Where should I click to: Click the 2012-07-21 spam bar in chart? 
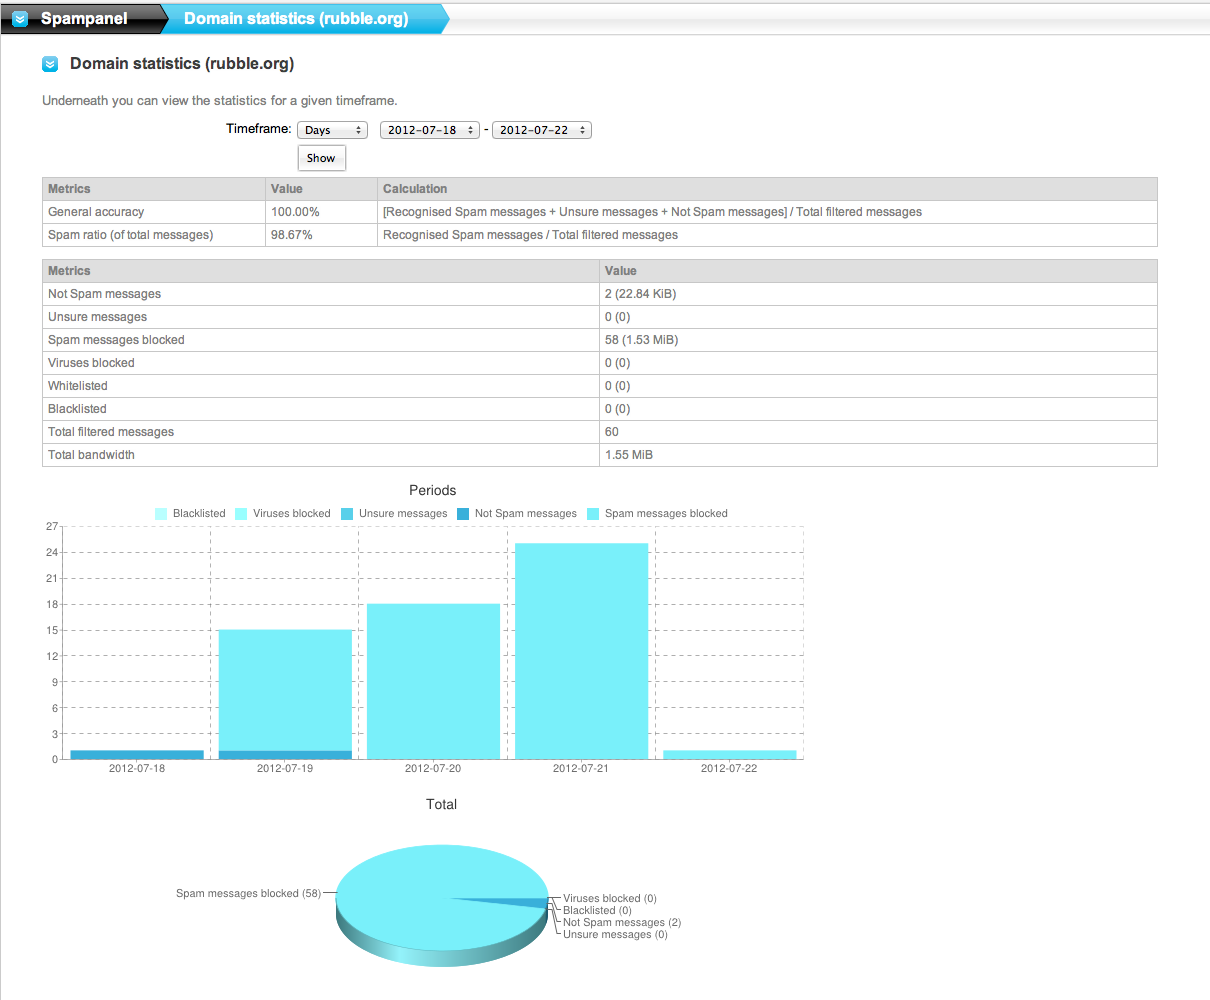(581, 651)
